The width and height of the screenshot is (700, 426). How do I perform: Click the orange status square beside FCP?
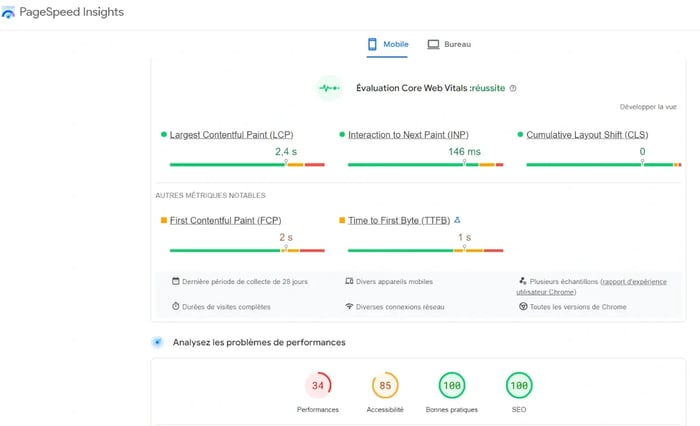(x=163, y=220)
